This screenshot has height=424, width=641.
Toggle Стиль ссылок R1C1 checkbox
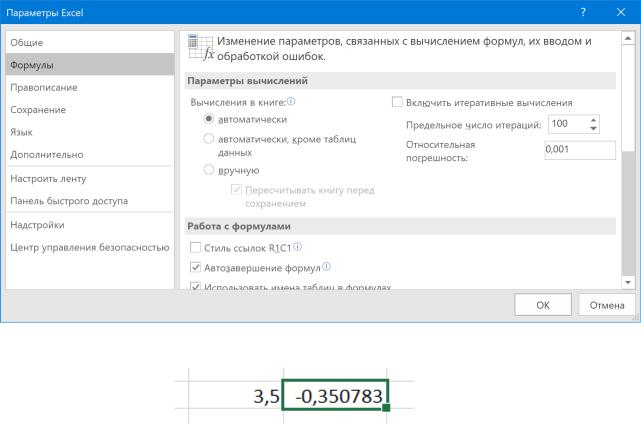[195, 247]
